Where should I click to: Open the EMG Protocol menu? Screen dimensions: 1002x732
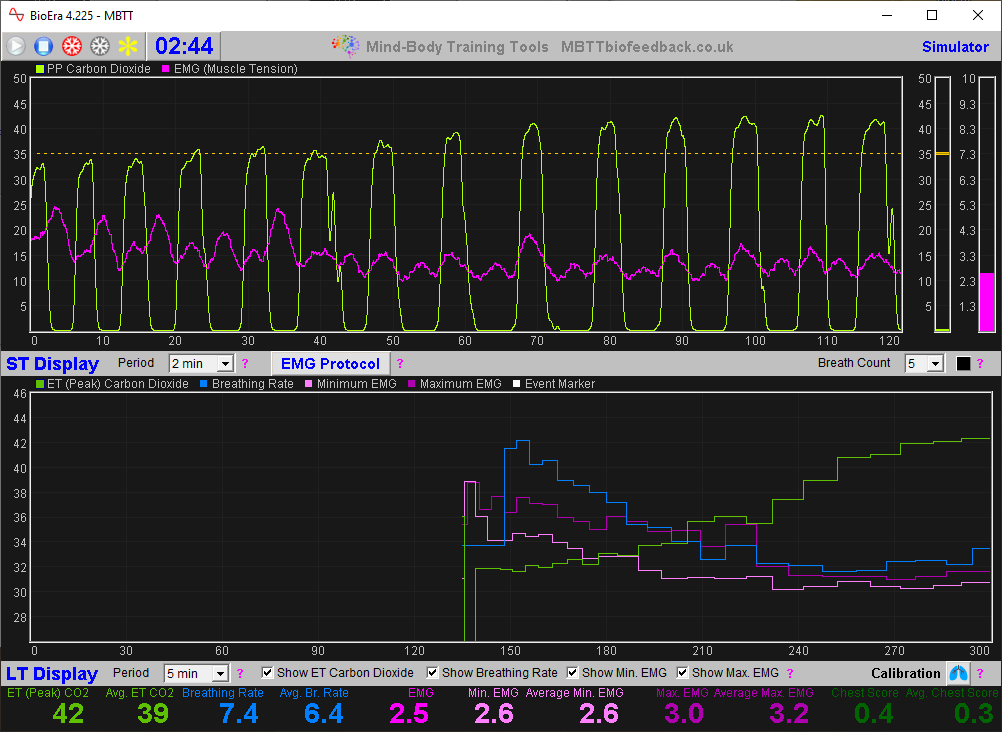point(333,363)
